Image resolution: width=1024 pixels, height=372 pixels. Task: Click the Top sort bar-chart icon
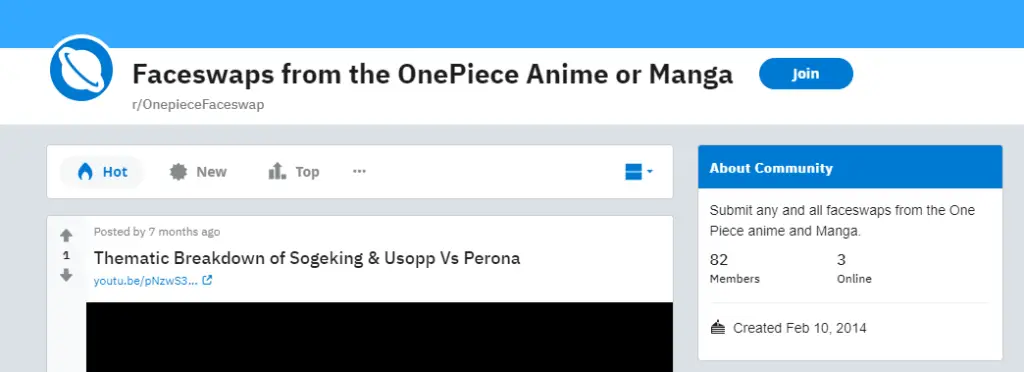(x=277, y=172)
